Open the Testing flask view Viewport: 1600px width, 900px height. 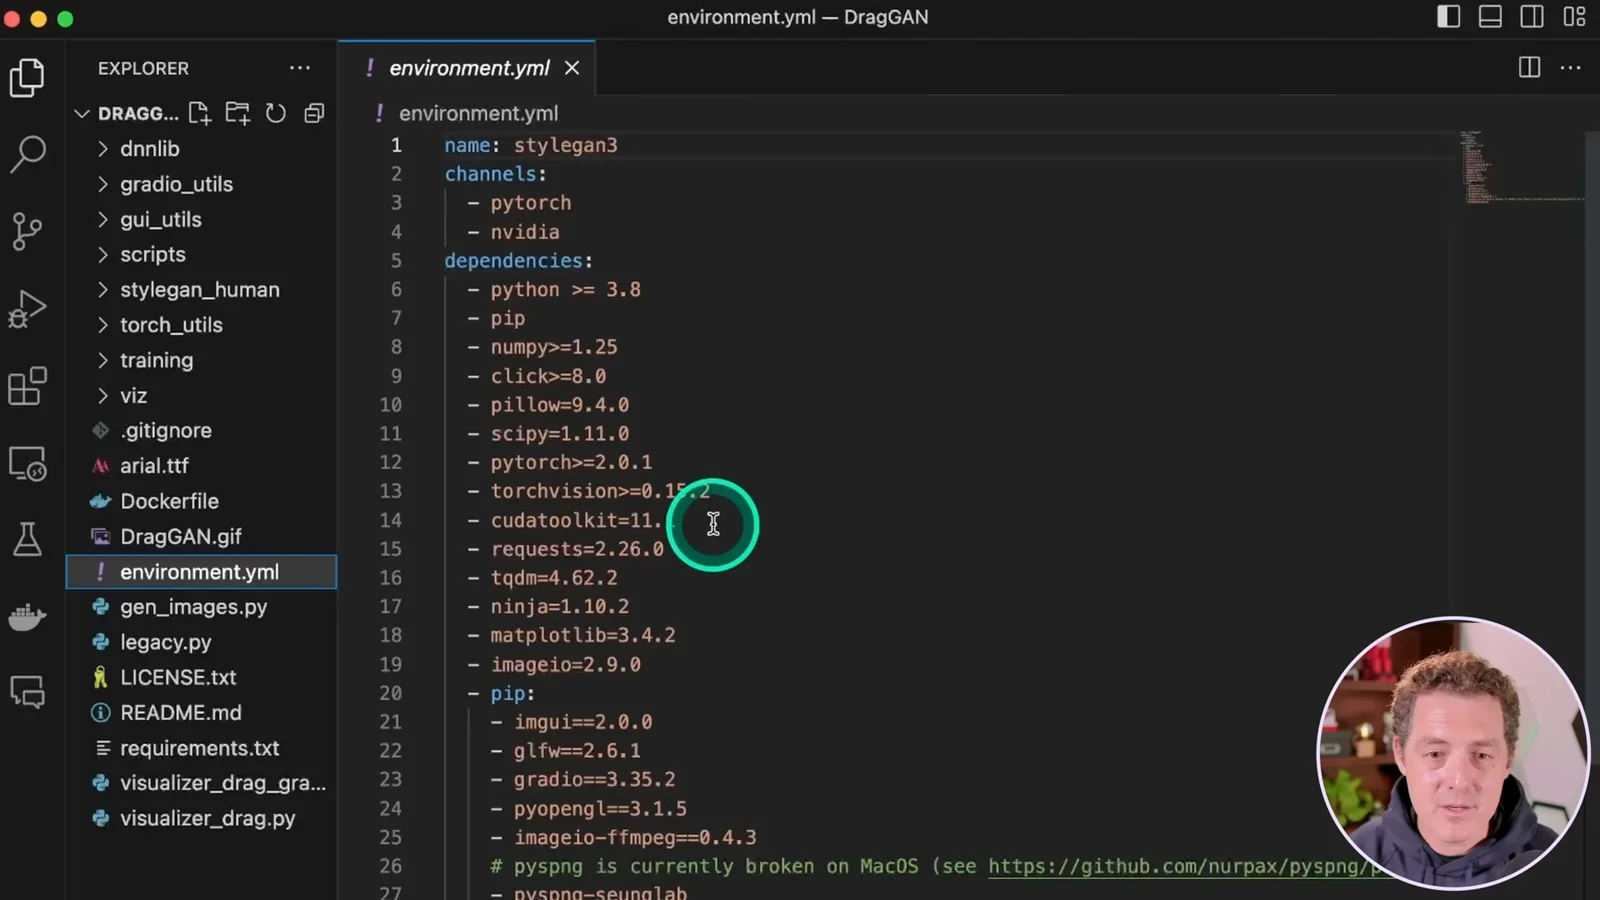[x=27, y=540]
